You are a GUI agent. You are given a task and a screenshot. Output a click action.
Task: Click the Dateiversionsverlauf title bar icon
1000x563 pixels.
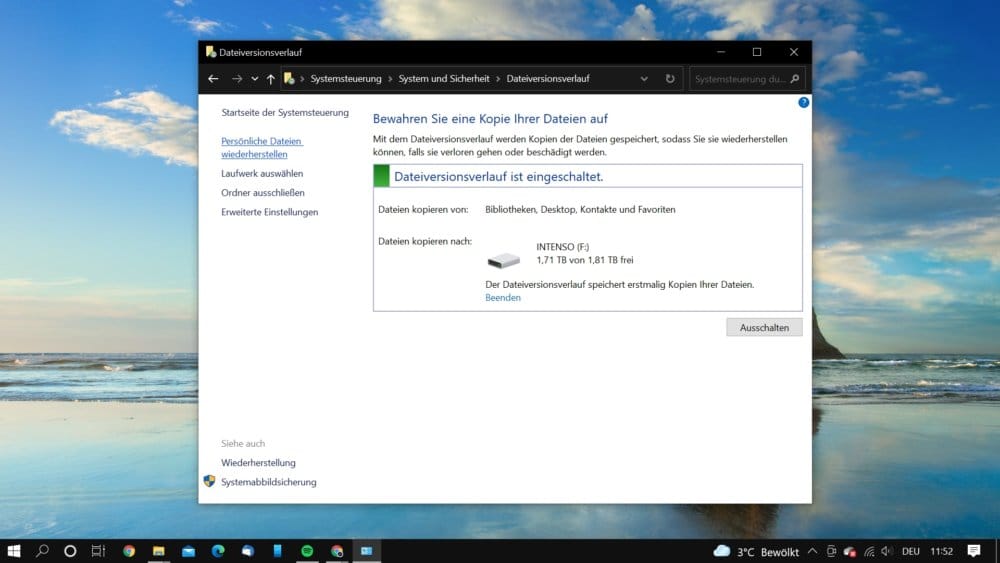[x=210, y=52]
